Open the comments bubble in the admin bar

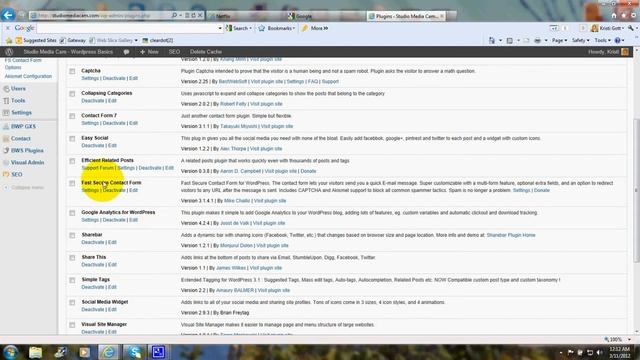[127, 52]
